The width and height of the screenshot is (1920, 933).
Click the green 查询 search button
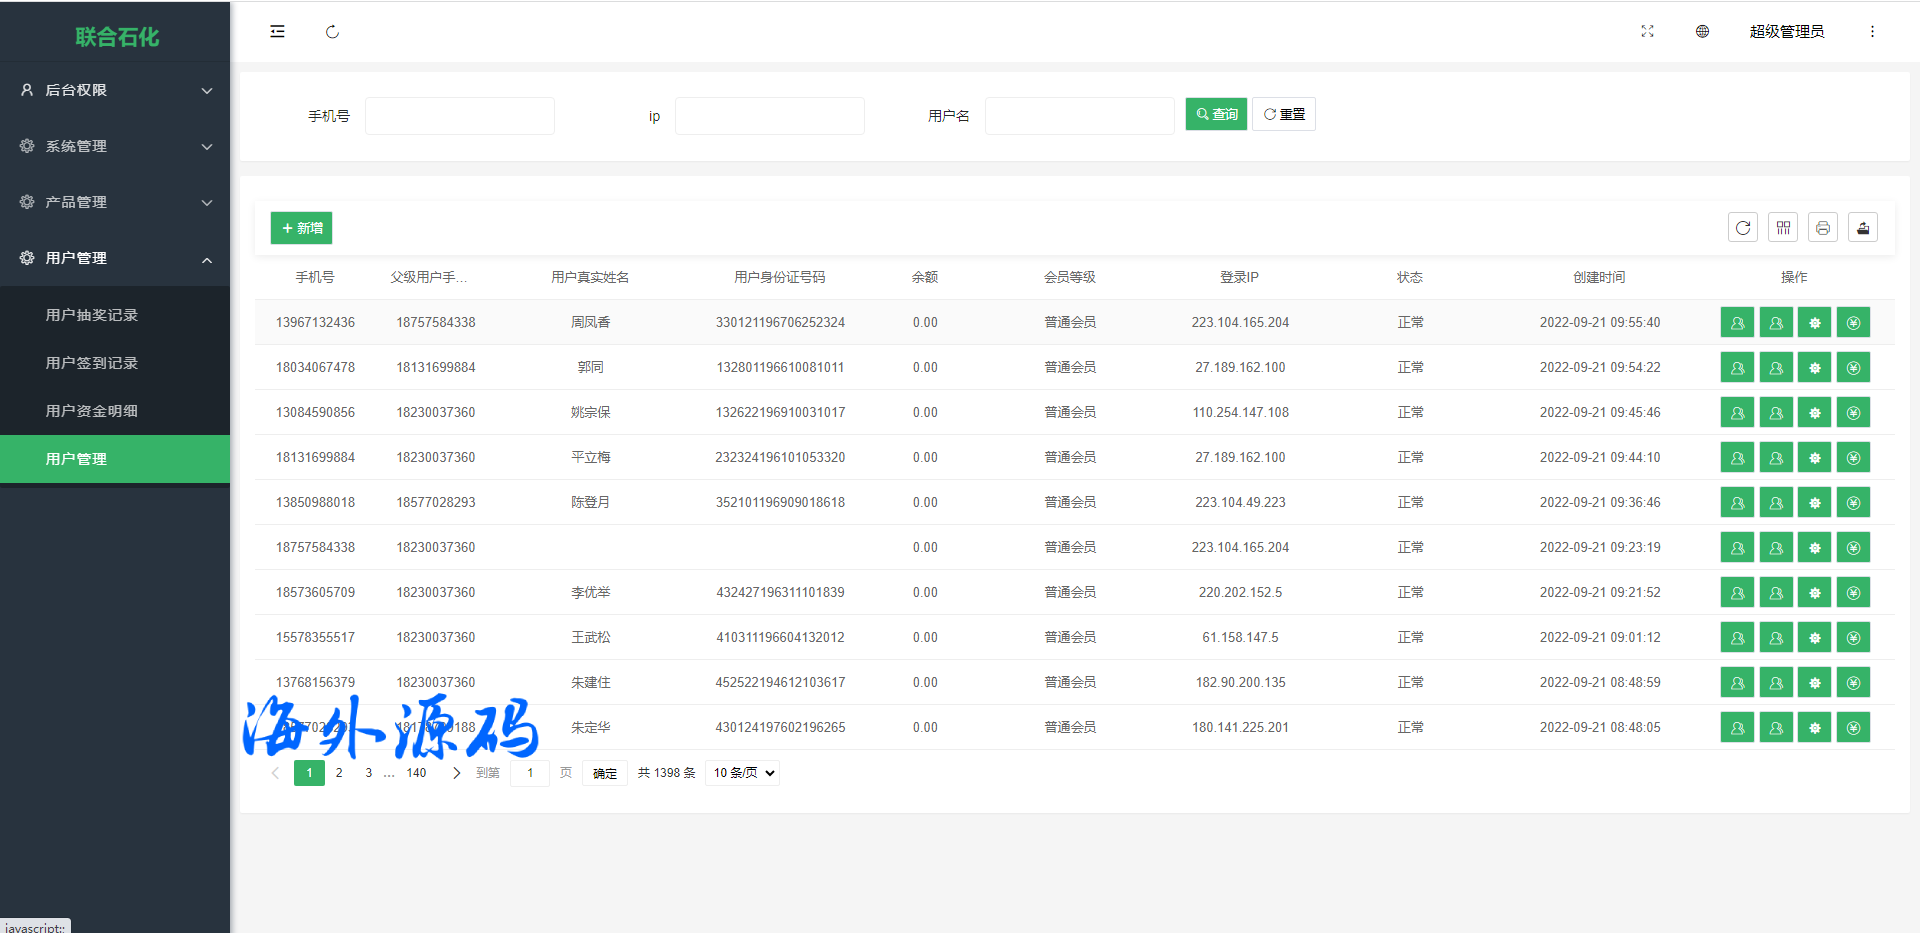click(x=1216, y=115)
